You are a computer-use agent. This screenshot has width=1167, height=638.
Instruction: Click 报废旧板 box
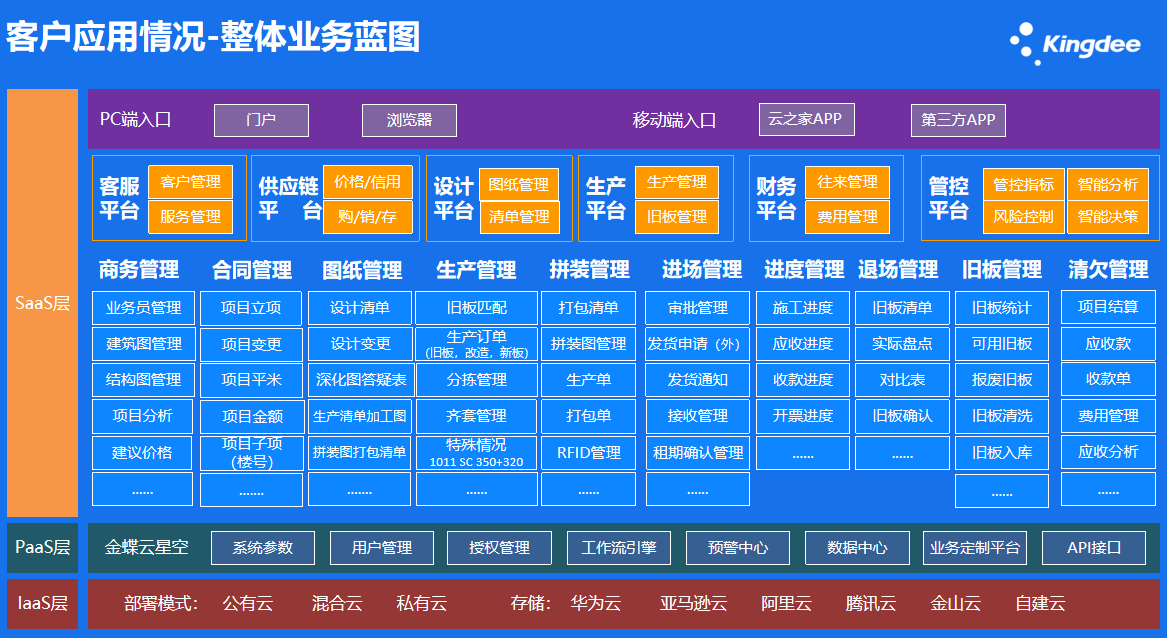click(1002, 380)
